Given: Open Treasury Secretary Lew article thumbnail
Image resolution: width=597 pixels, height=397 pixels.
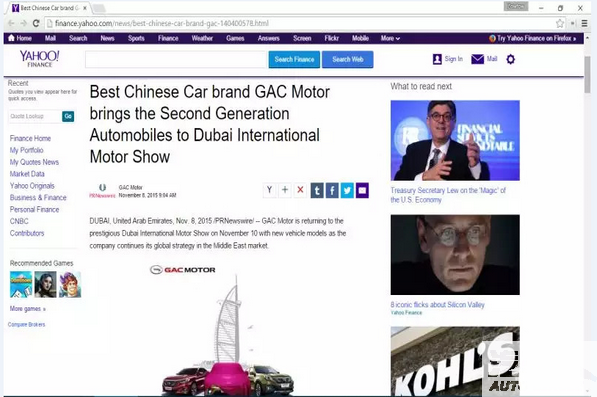Looking at the screenshot, I should pyautogui.click(x=455, y=140).
